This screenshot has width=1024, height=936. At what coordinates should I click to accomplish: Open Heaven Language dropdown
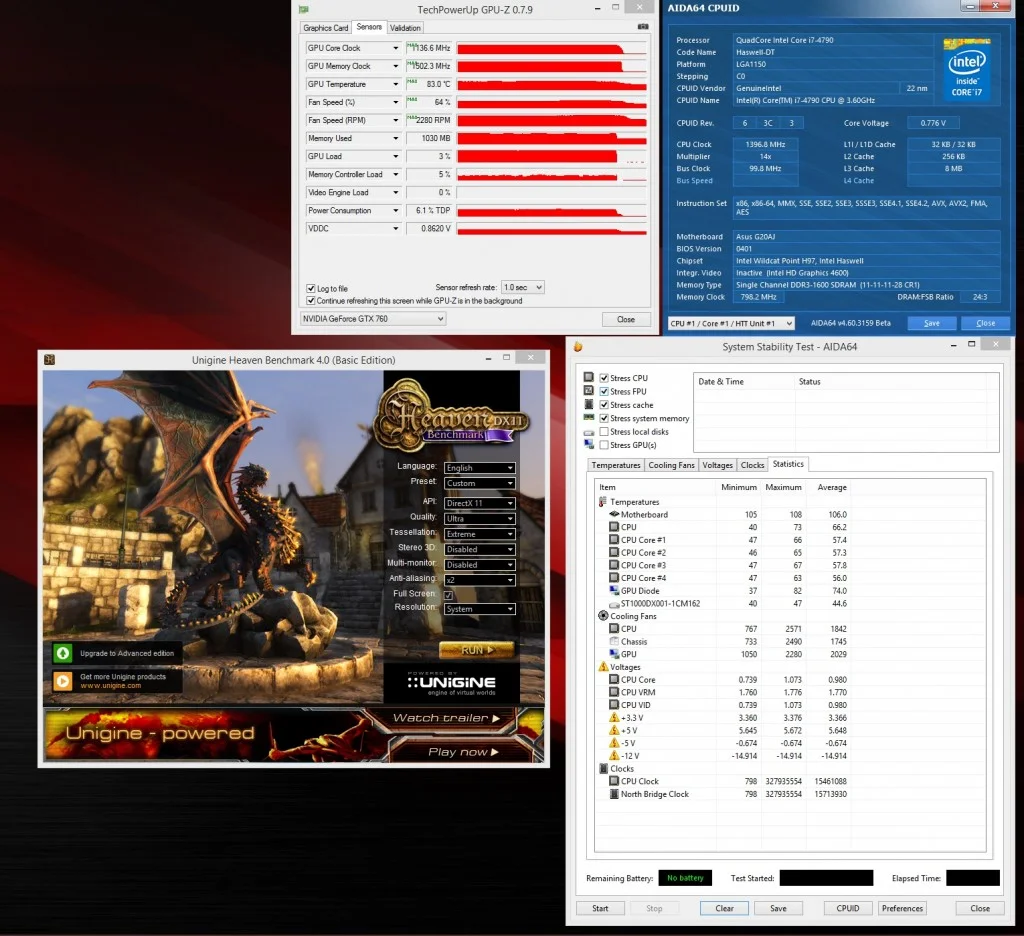click(480, 468)
